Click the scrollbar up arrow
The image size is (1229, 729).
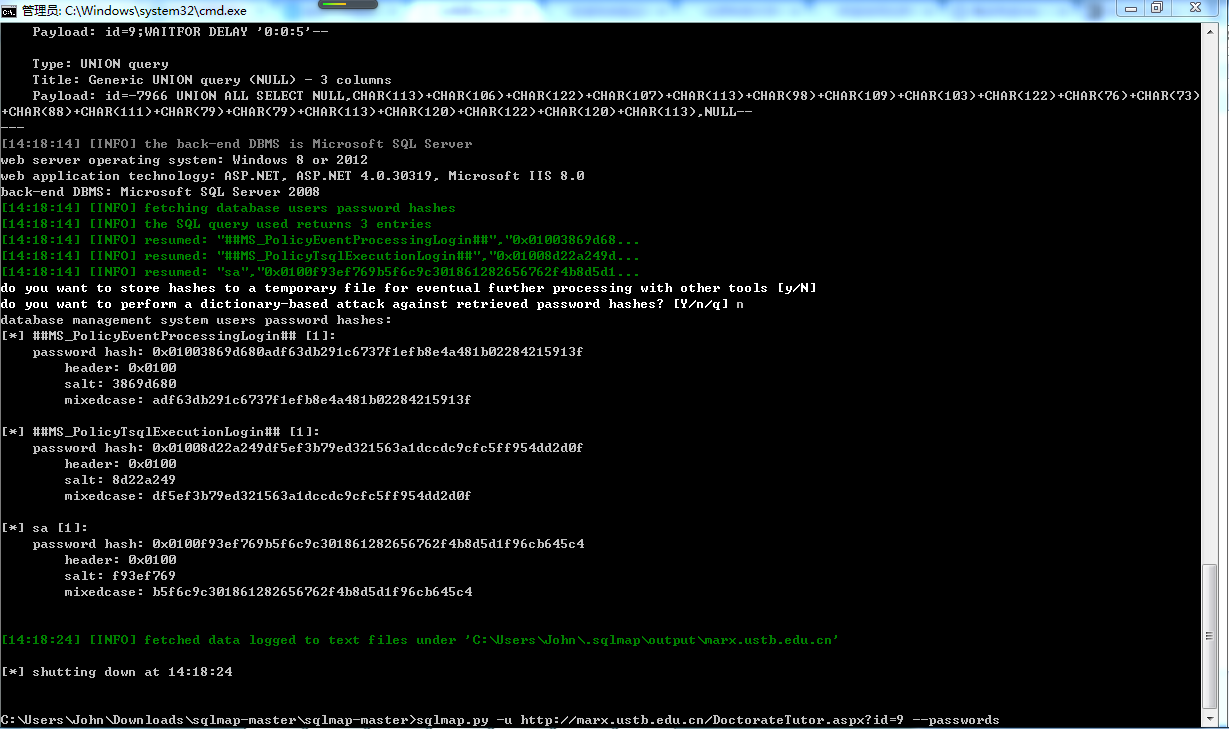(1210, 31)
